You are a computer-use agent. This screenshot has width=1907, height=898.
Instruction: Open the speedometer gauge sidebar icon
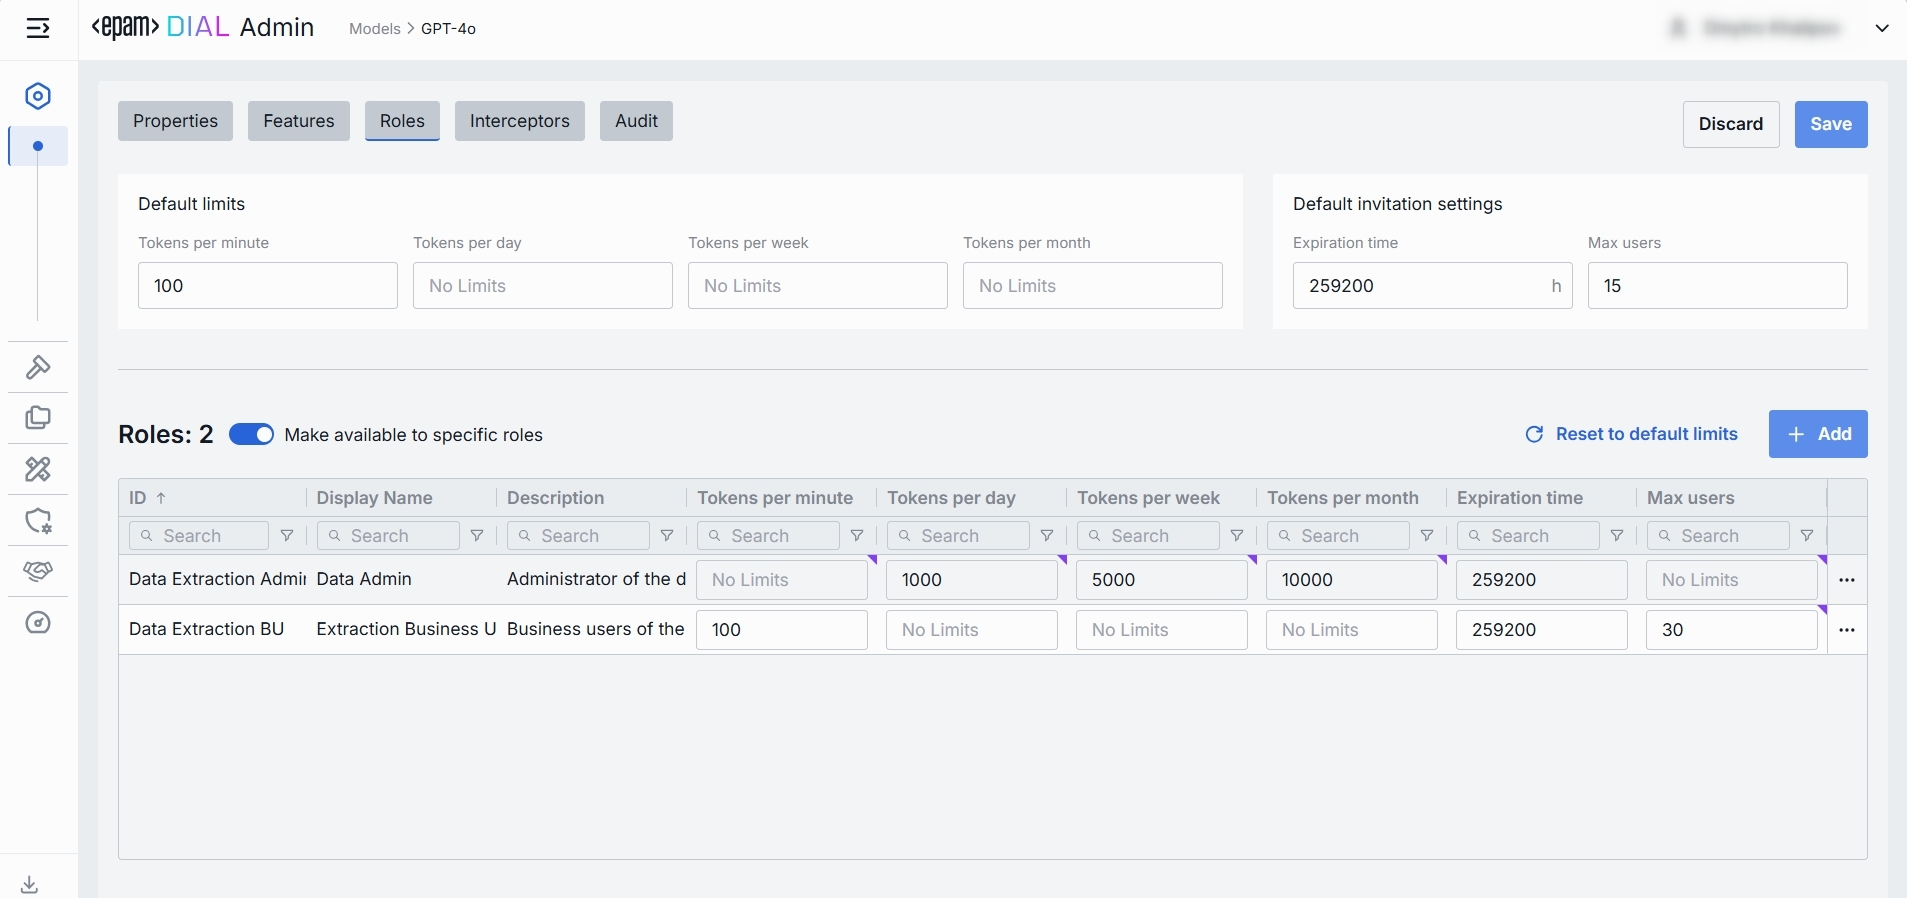38,623
